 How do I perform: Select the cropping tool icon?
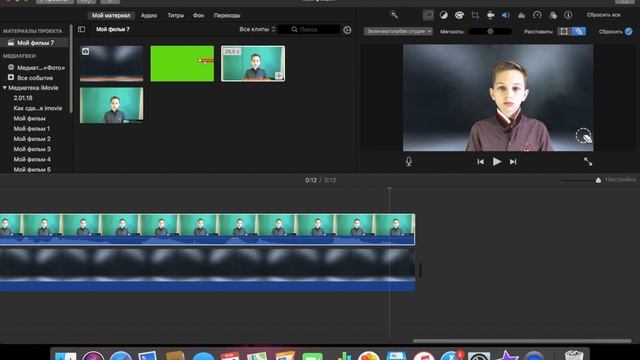[475, 15]
